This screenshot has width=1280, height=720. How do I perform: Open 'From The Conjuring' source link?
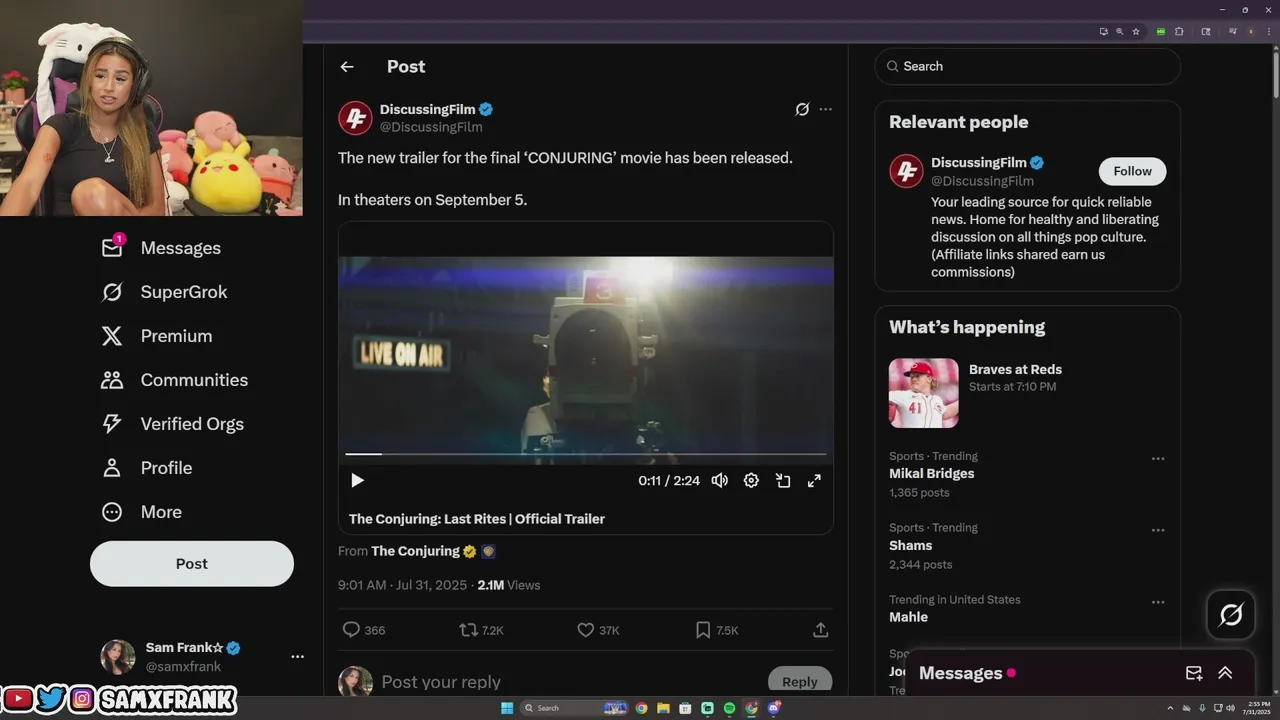click(415, 551)
